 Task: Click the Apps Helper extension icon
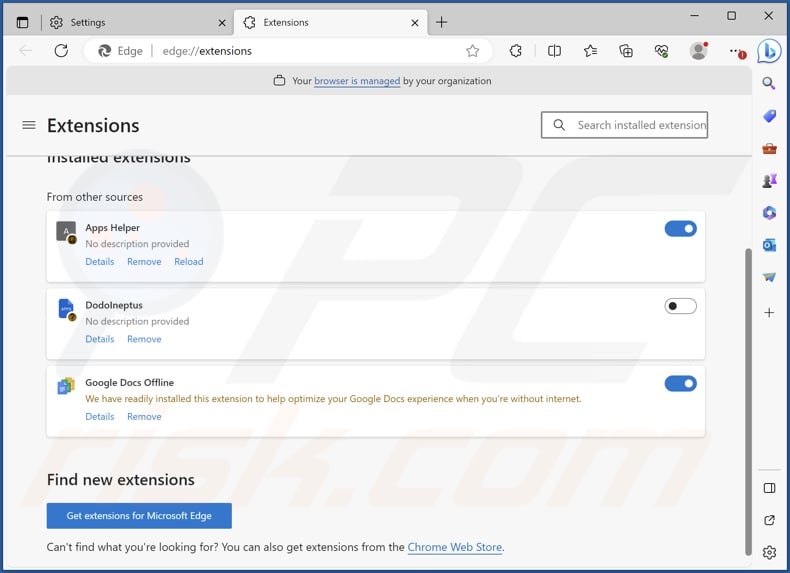[66, 232]
